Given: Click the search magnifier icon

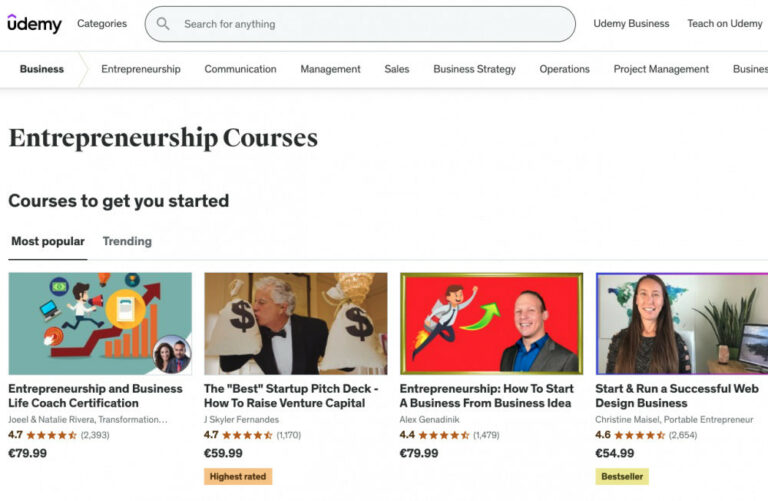Looking at the screenshot, I should [x=163, y=24].
